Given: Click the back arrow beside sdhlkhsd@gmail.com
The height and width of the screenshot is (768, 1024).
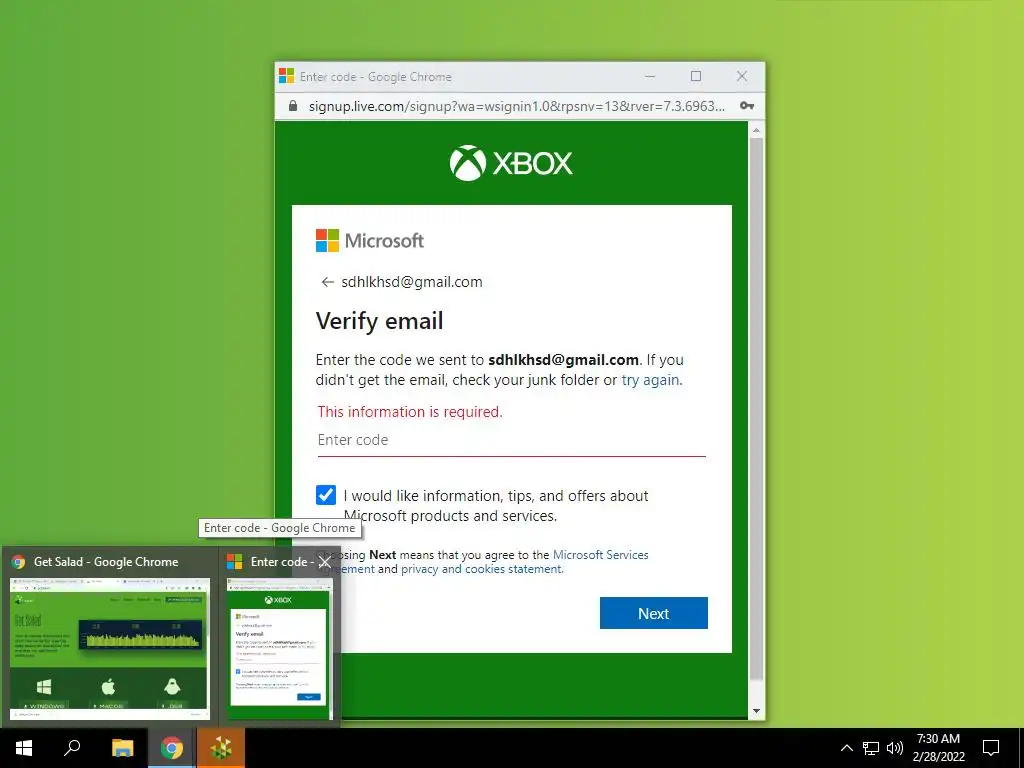Looking at the screenshot, I should click(327, 282).
